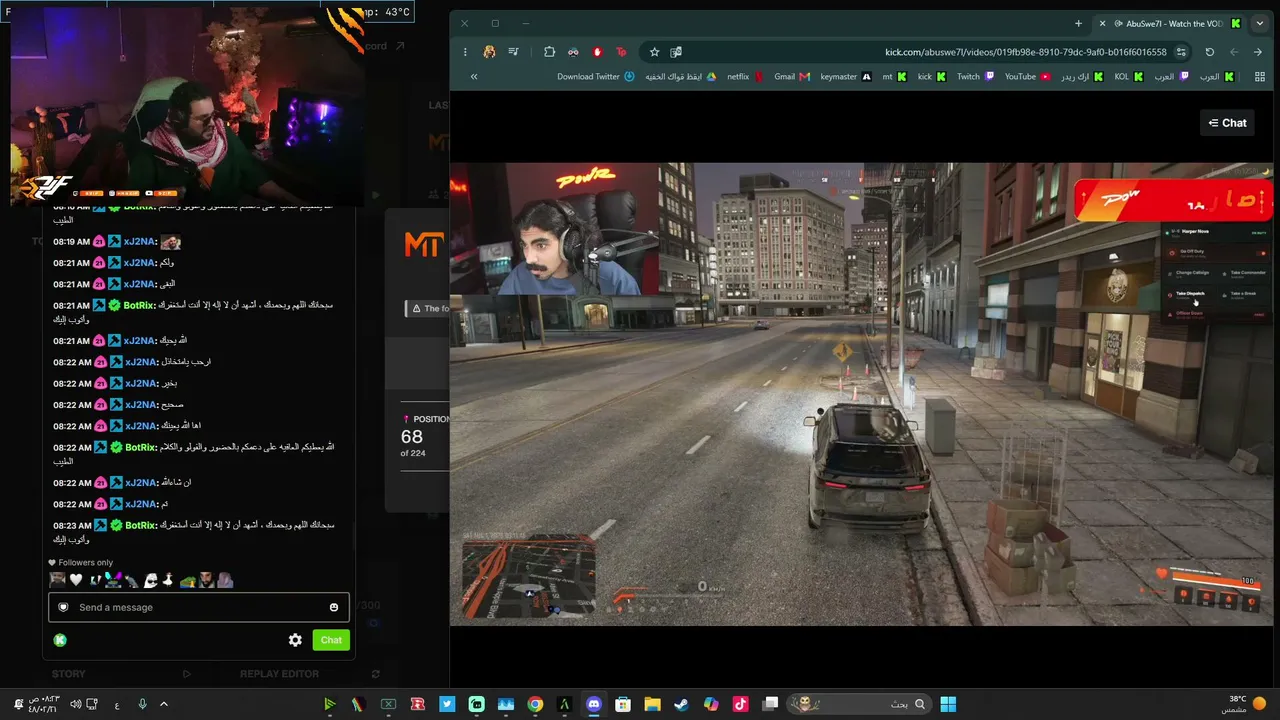Open File Explorer from the taskbar
Viewport: 1280px width, 720px height.
point(652,704)
